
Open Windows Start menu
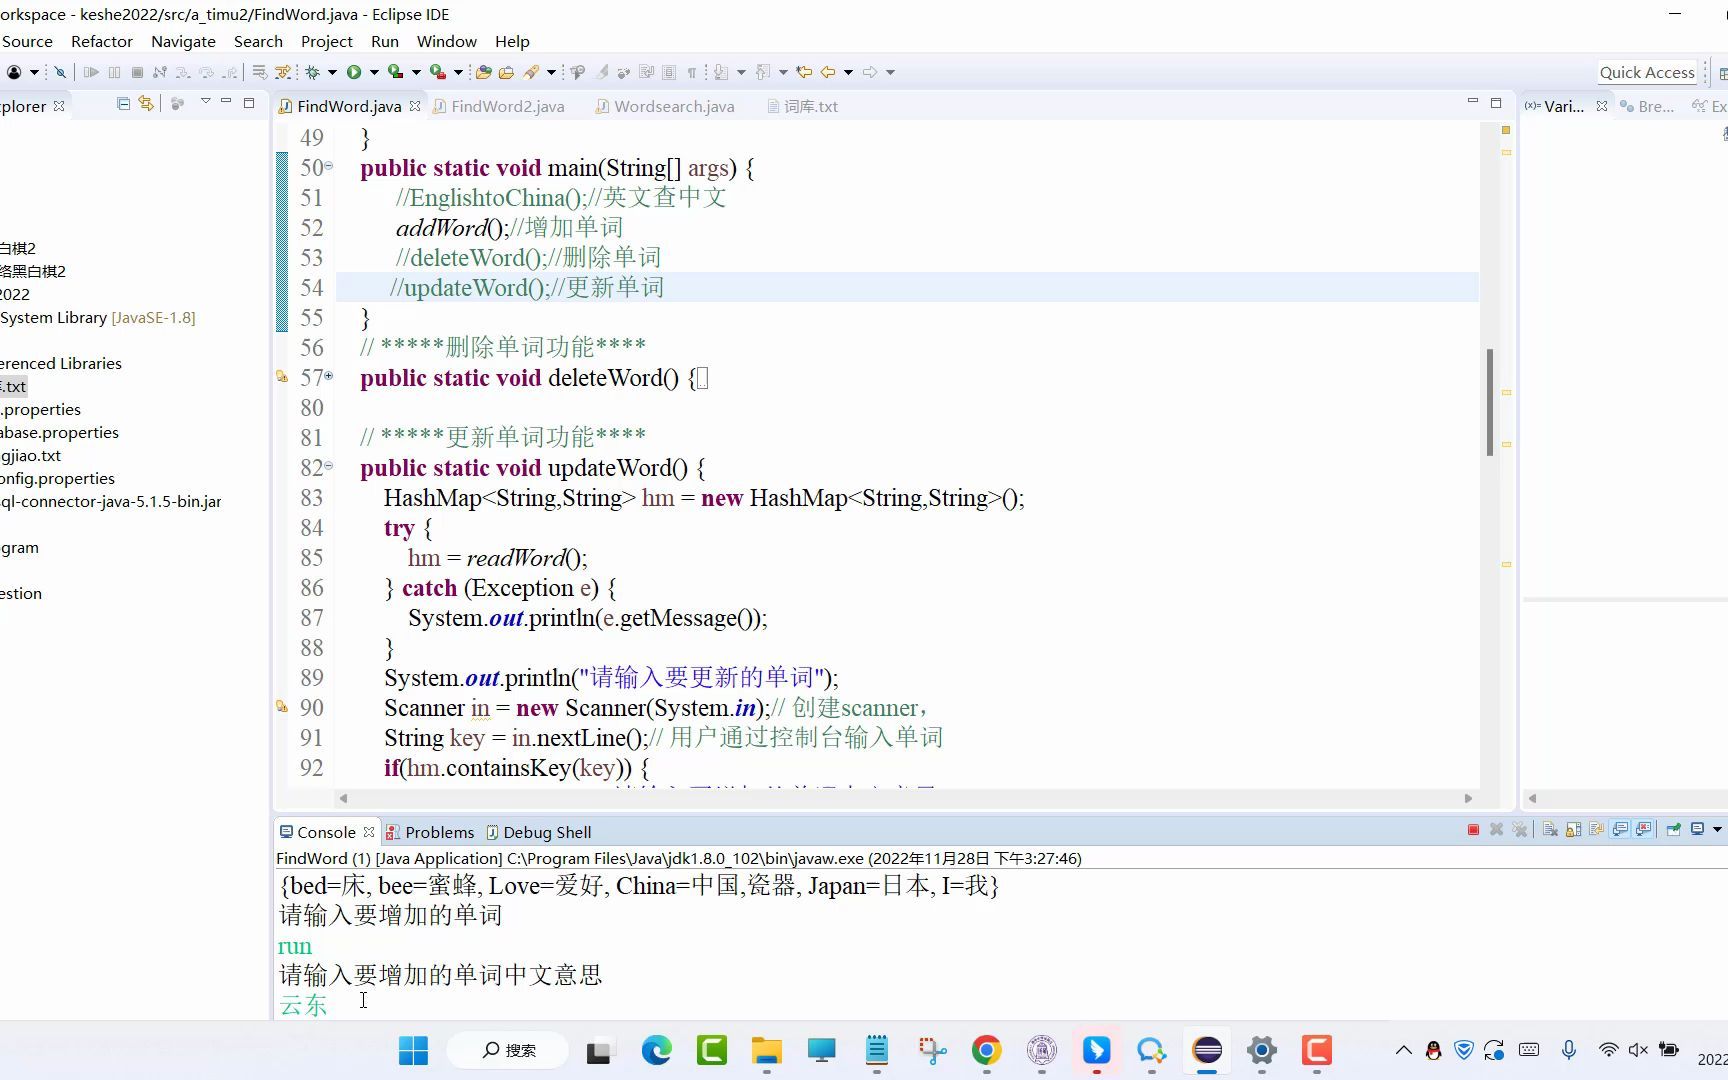[413, 1050]
